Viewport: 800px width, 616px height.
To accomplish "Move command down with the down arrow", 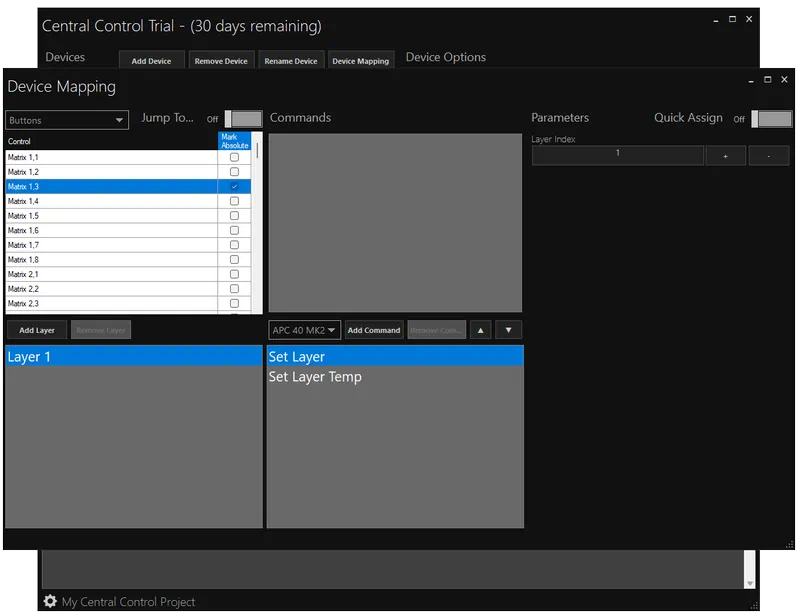I will 508,330.
